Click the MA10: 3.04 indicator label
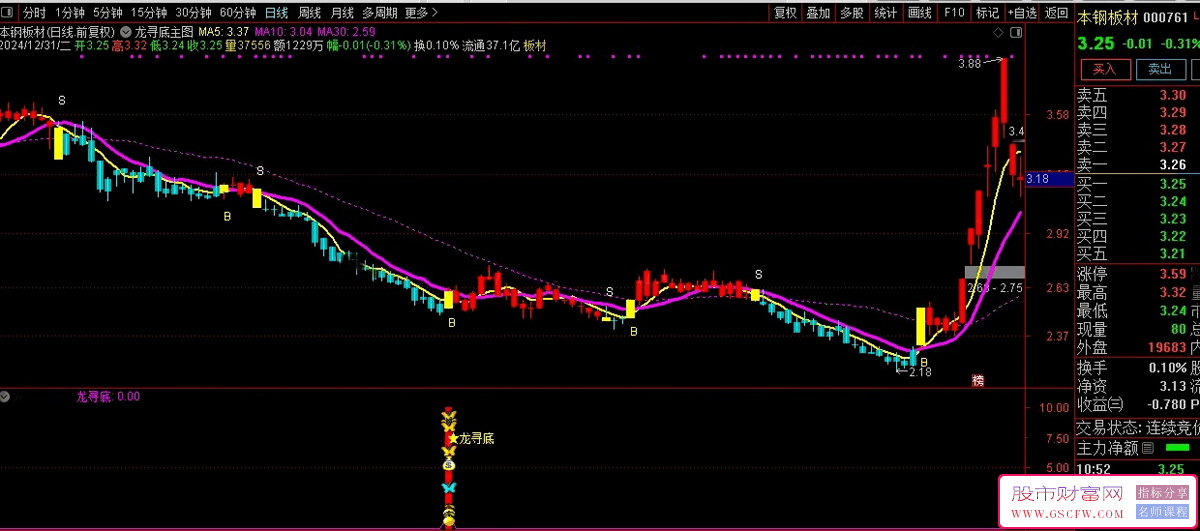This screenshot has height=531, width=1200. (285, 32)
